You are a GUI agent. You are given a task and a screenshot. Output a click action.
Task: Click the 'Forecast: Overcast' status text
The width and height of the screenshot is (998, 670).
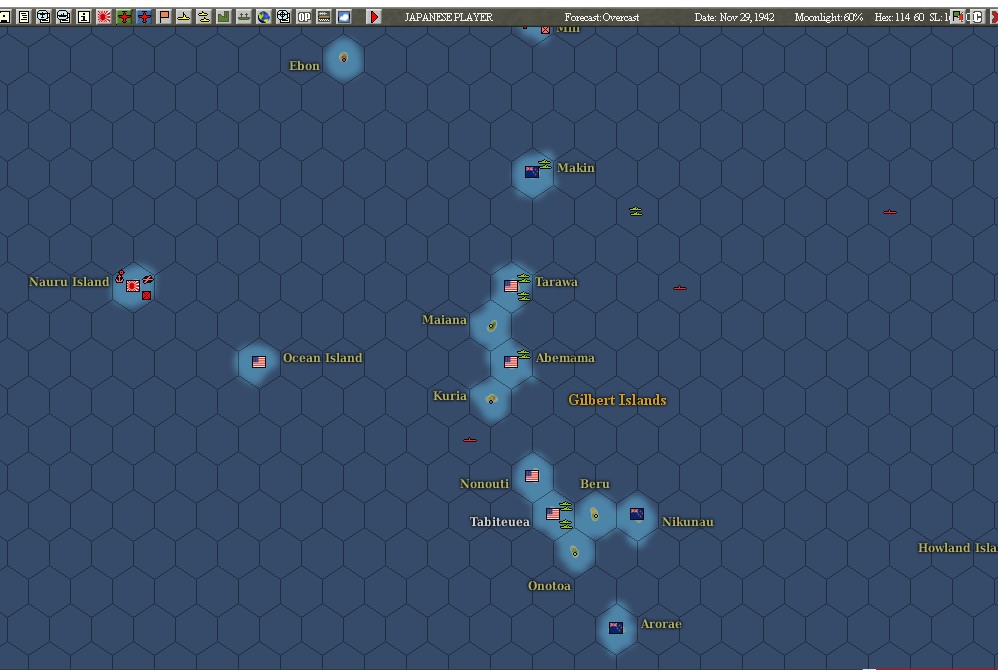click(601, 17)
